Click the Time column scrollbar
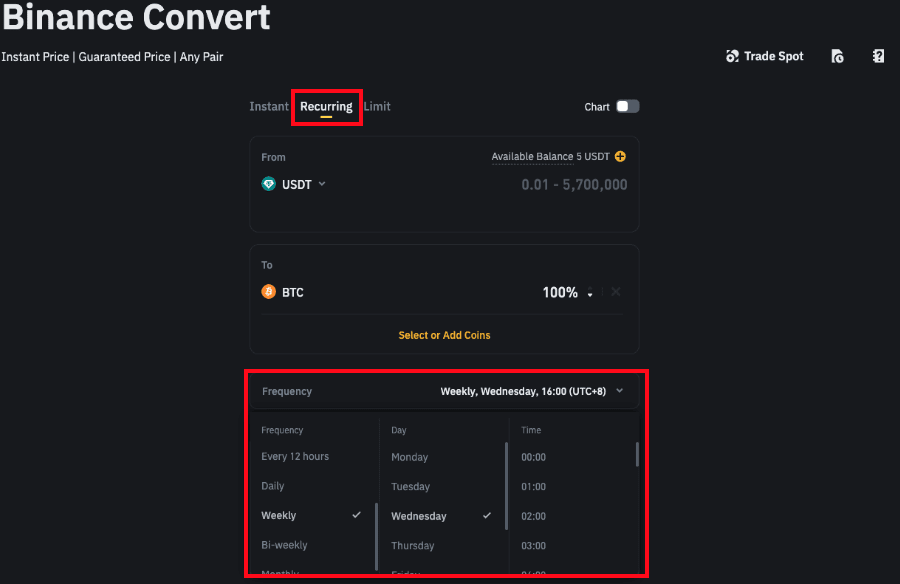The height and width of the screenshot is (584, 900). click(637, 455)
